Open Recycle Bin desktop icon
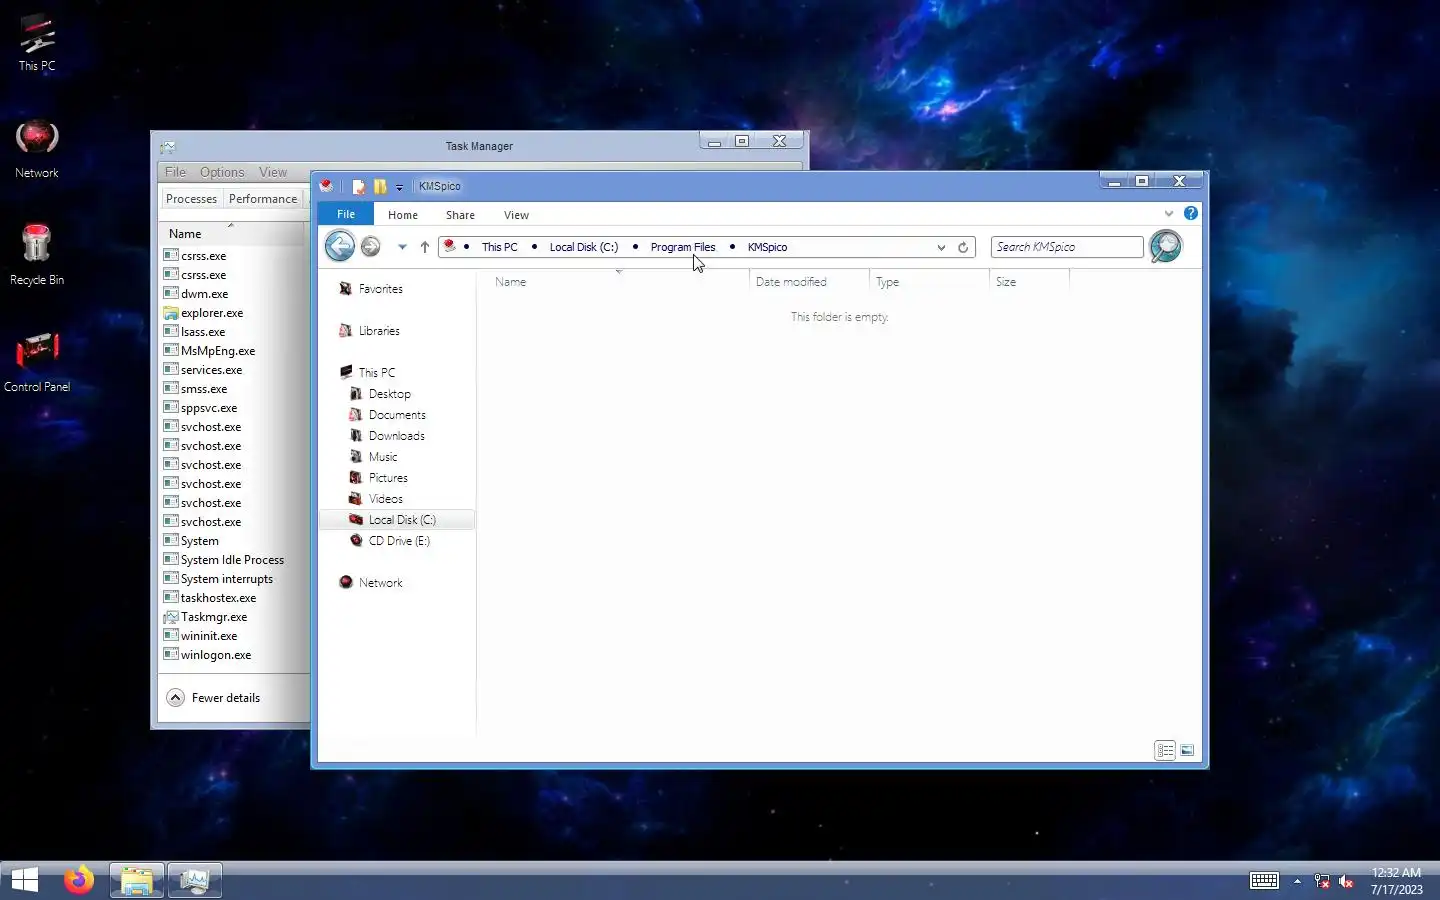The height and width of the screenshot is (900, 1440). [x=37, y=256]
